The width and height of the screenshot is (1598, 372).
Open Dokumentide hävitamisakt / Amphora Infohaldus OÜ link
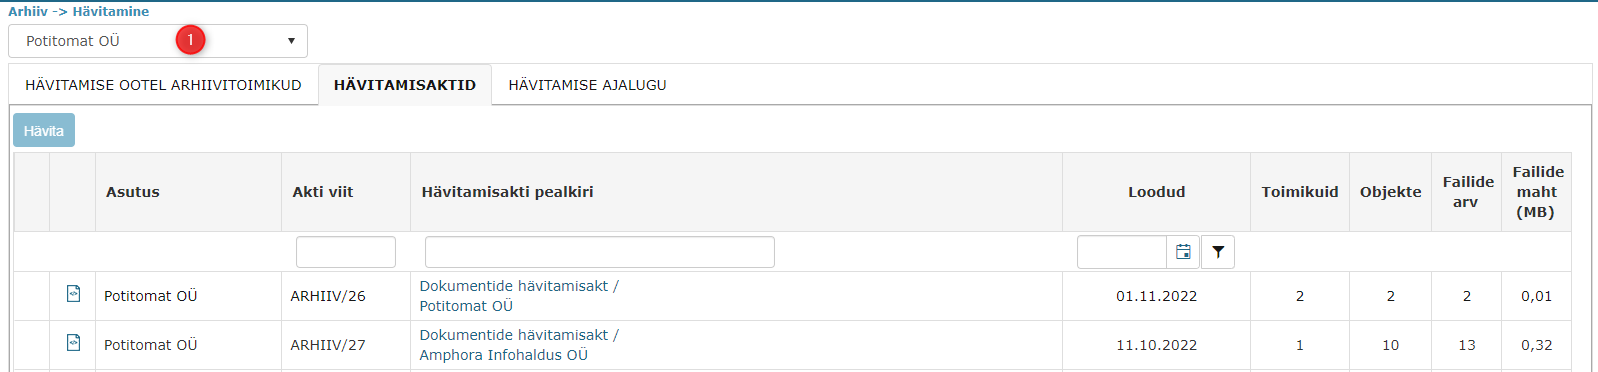tap(519, 345)
